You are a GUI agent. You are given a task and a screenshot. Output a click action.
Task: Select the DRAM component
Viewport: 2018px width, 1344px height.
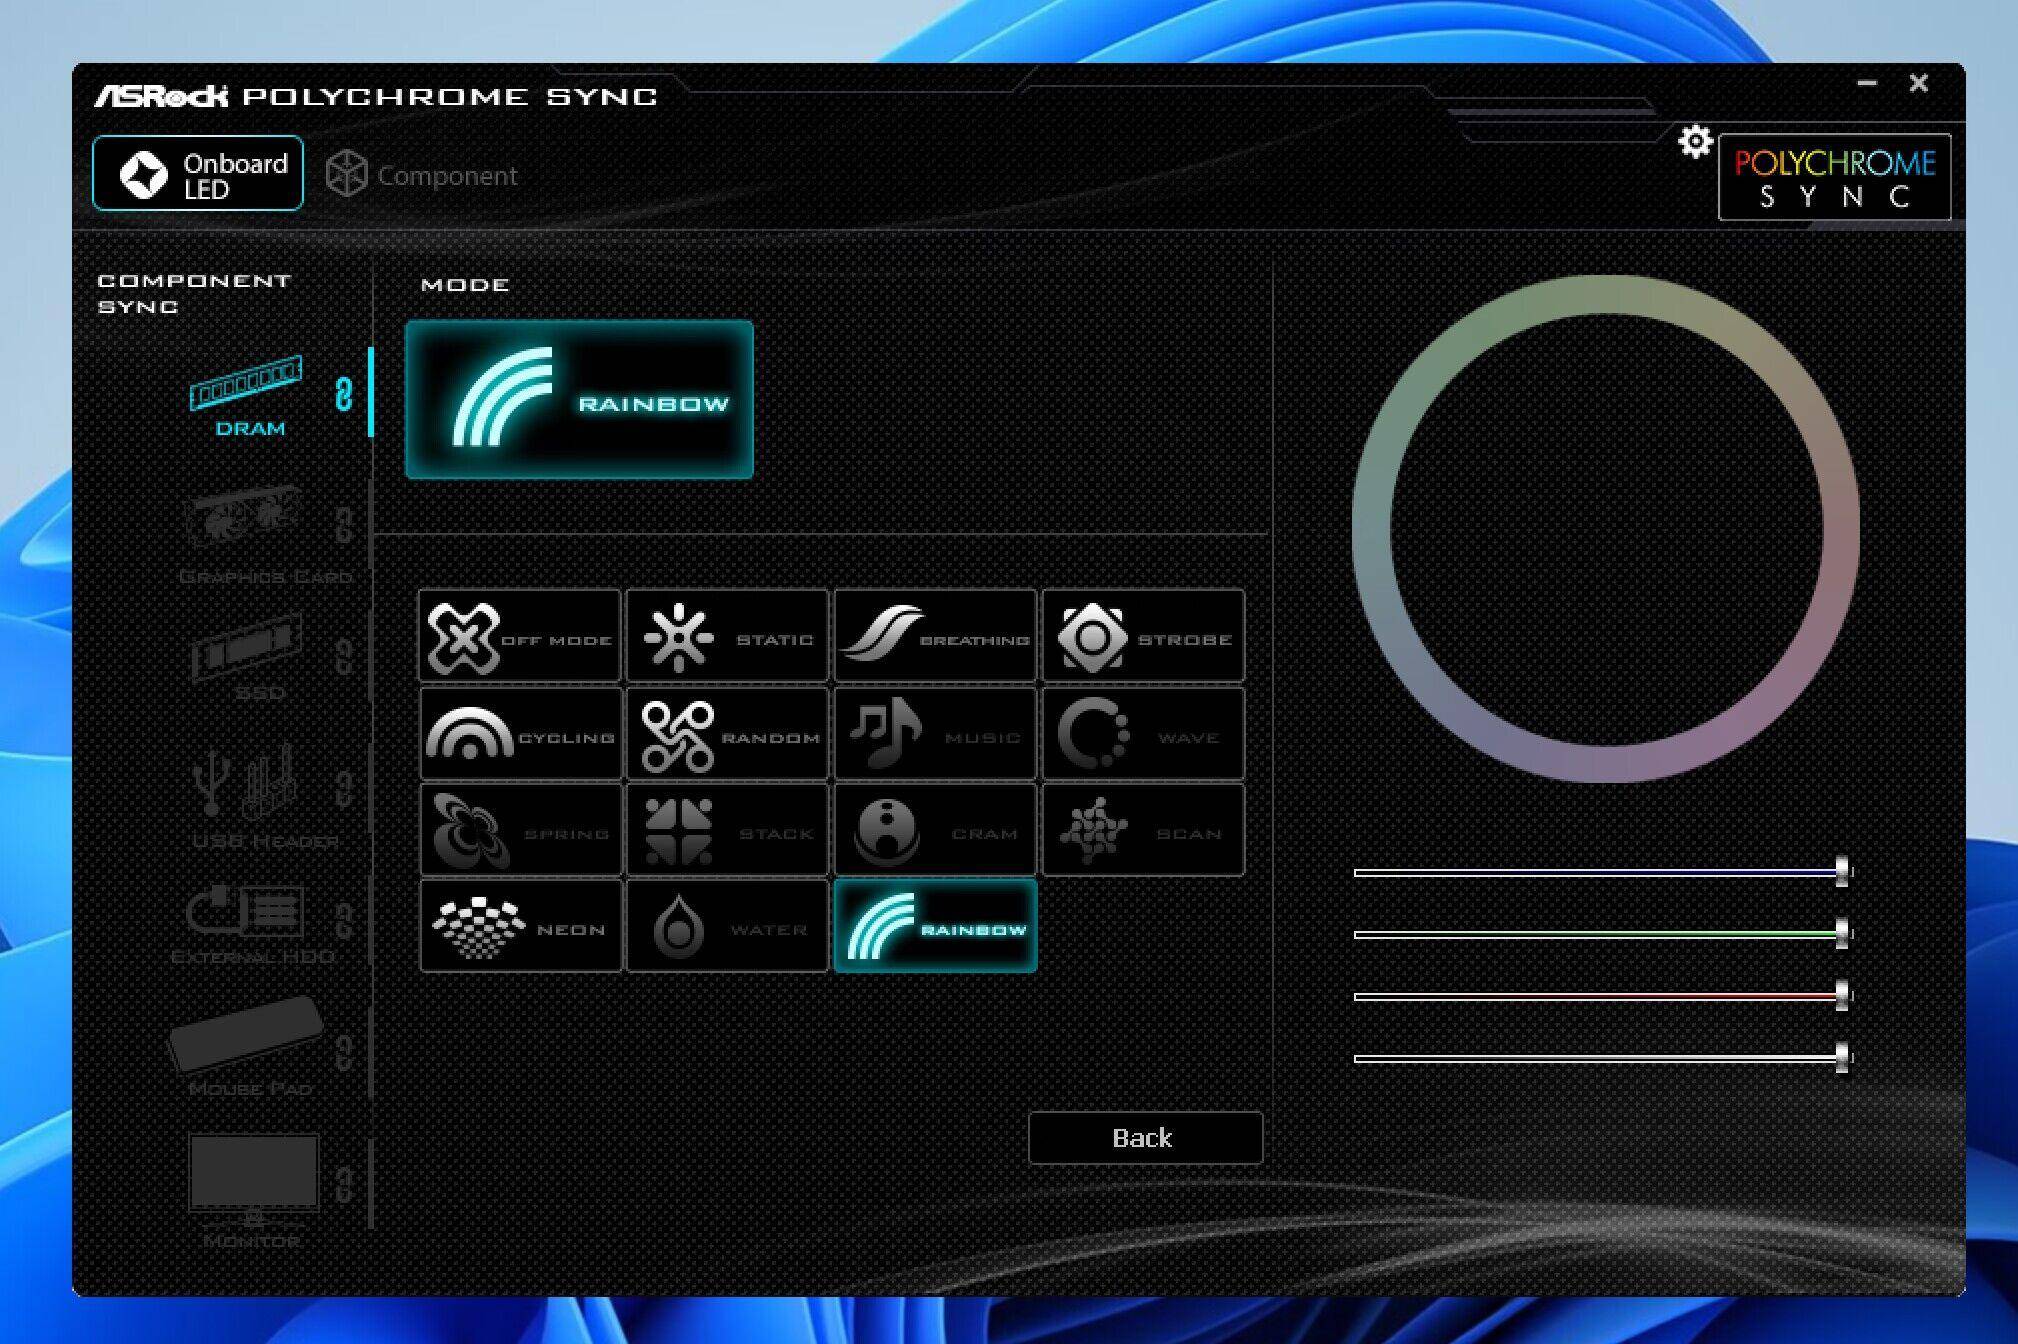(247, 396)
